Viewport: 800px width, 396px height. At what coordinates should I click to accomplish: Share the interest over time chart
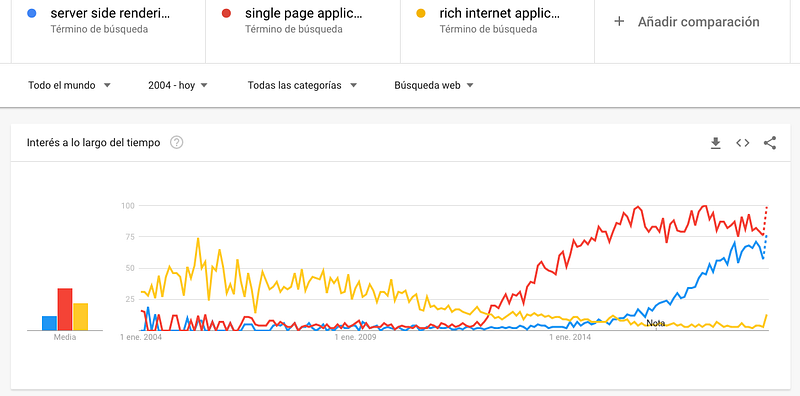[769, 143]
